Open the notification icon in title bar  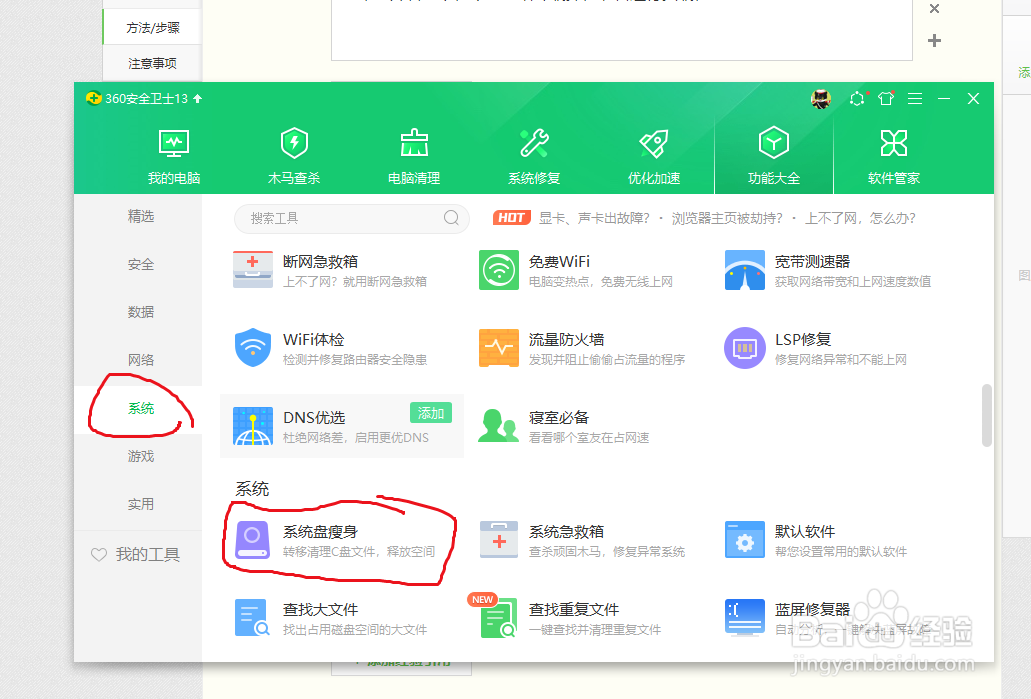click(x=857, y=99)
